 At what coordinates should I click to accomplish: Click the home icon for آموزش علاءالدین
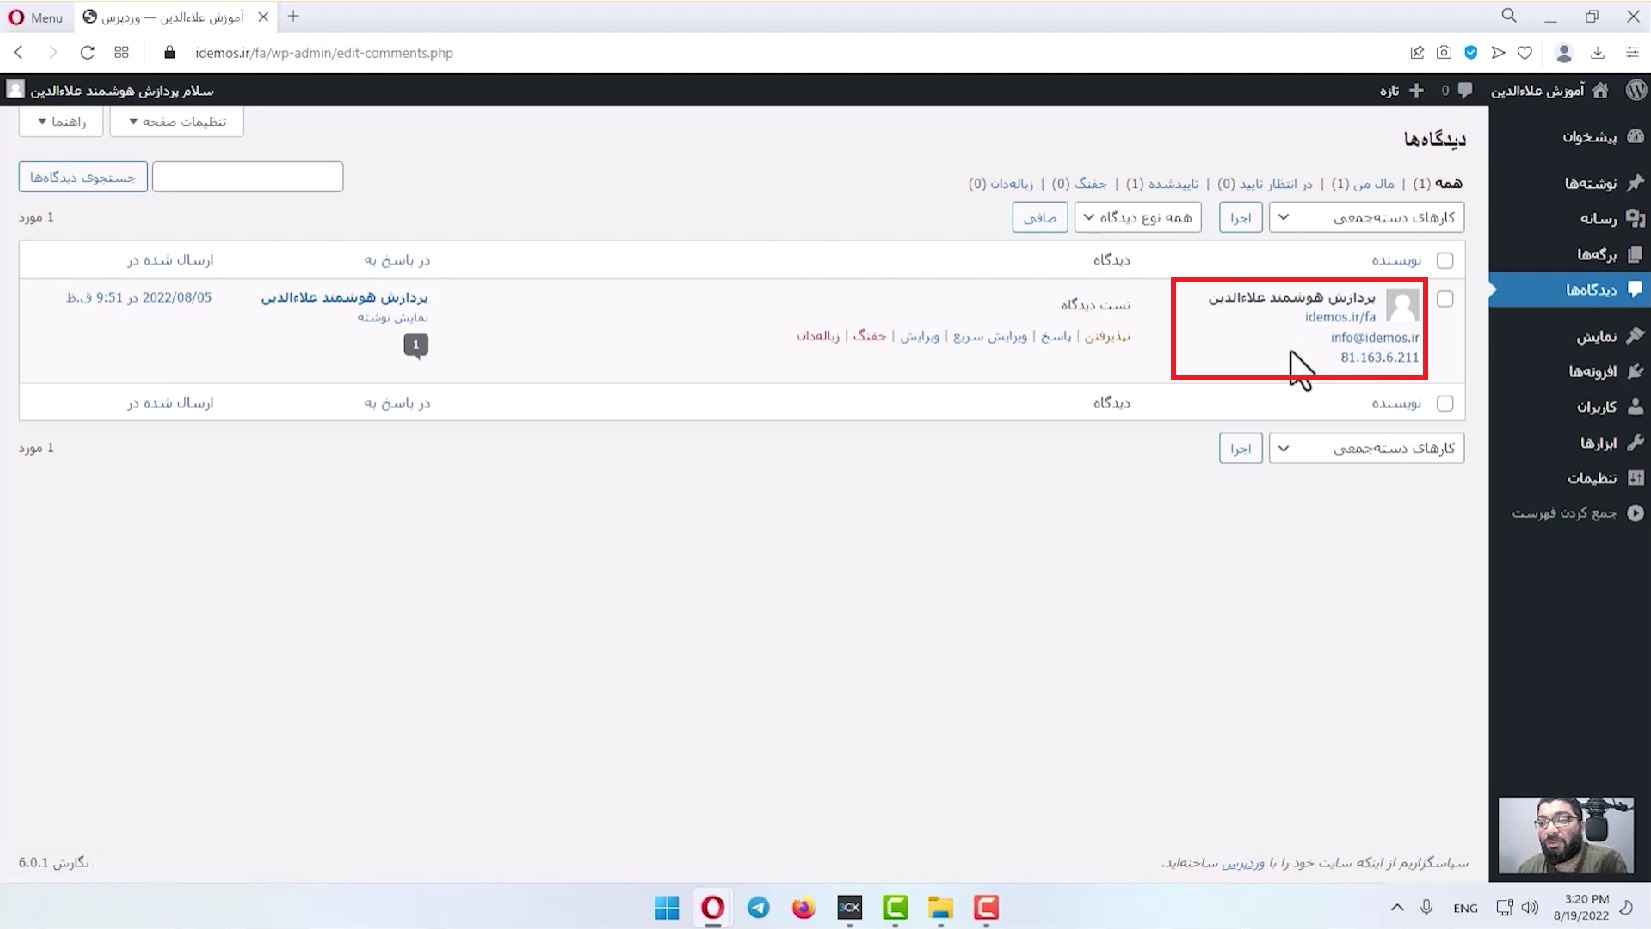pos(1600,90)
